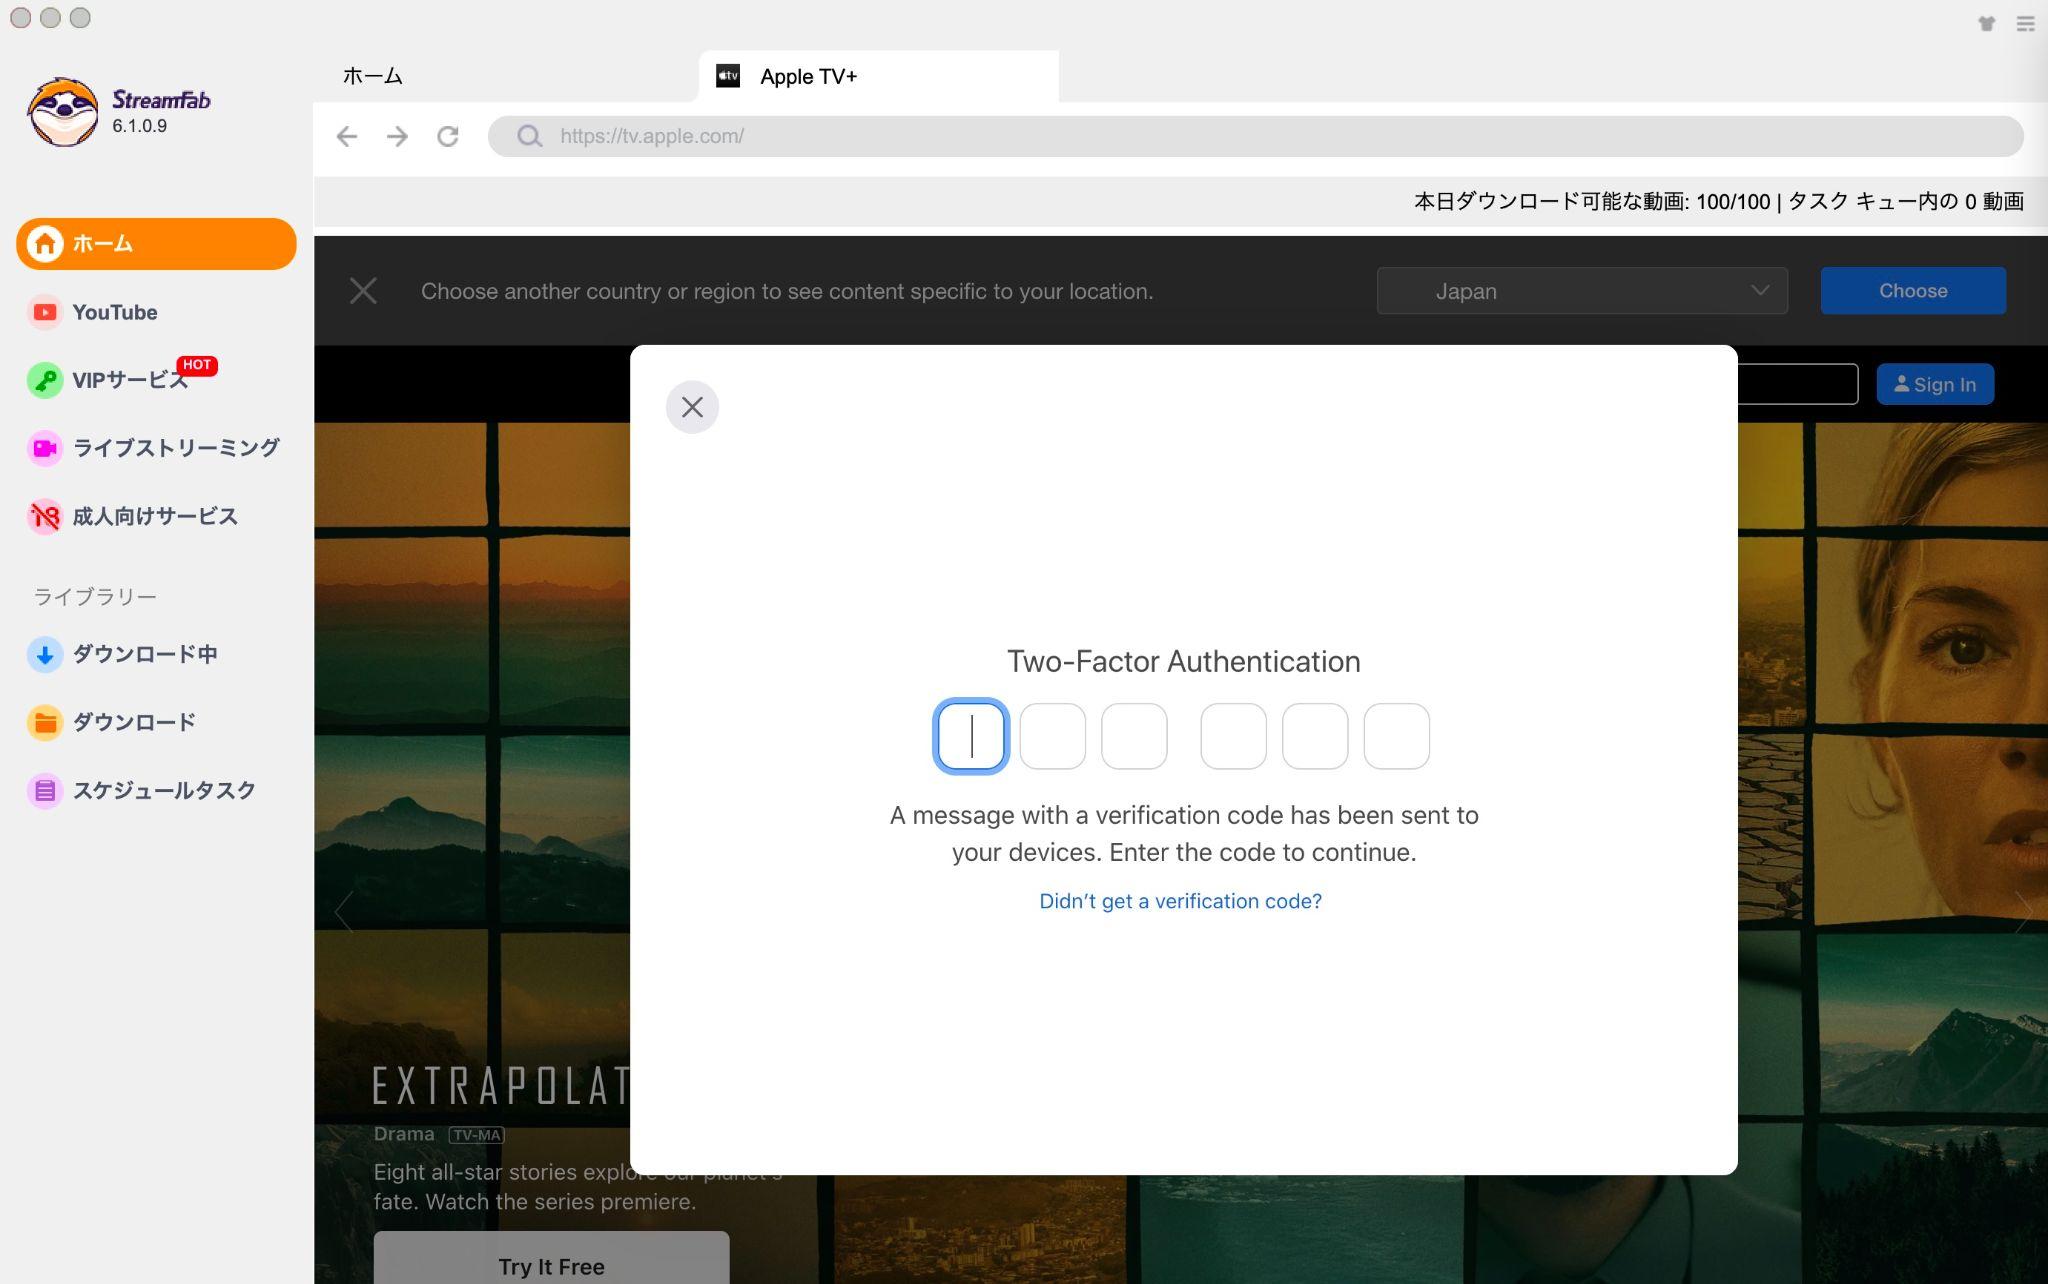Click the pink live streaming camera icon
Screen dimensions: 2048x1284
point(45,448)
